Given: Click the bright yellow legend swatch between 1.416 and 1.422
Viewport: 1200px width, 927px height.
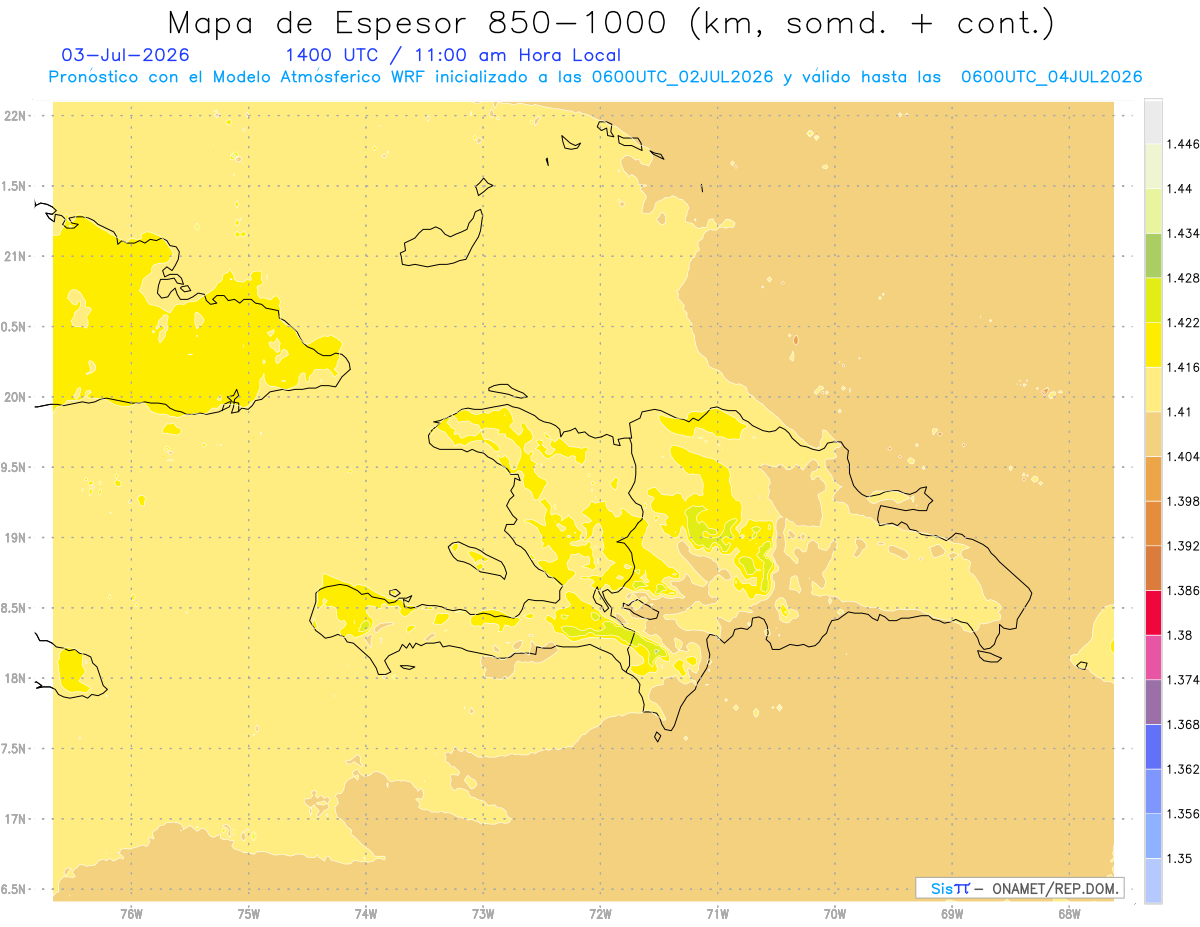Looking at the screenshot, I should (x=1153, y=344).
